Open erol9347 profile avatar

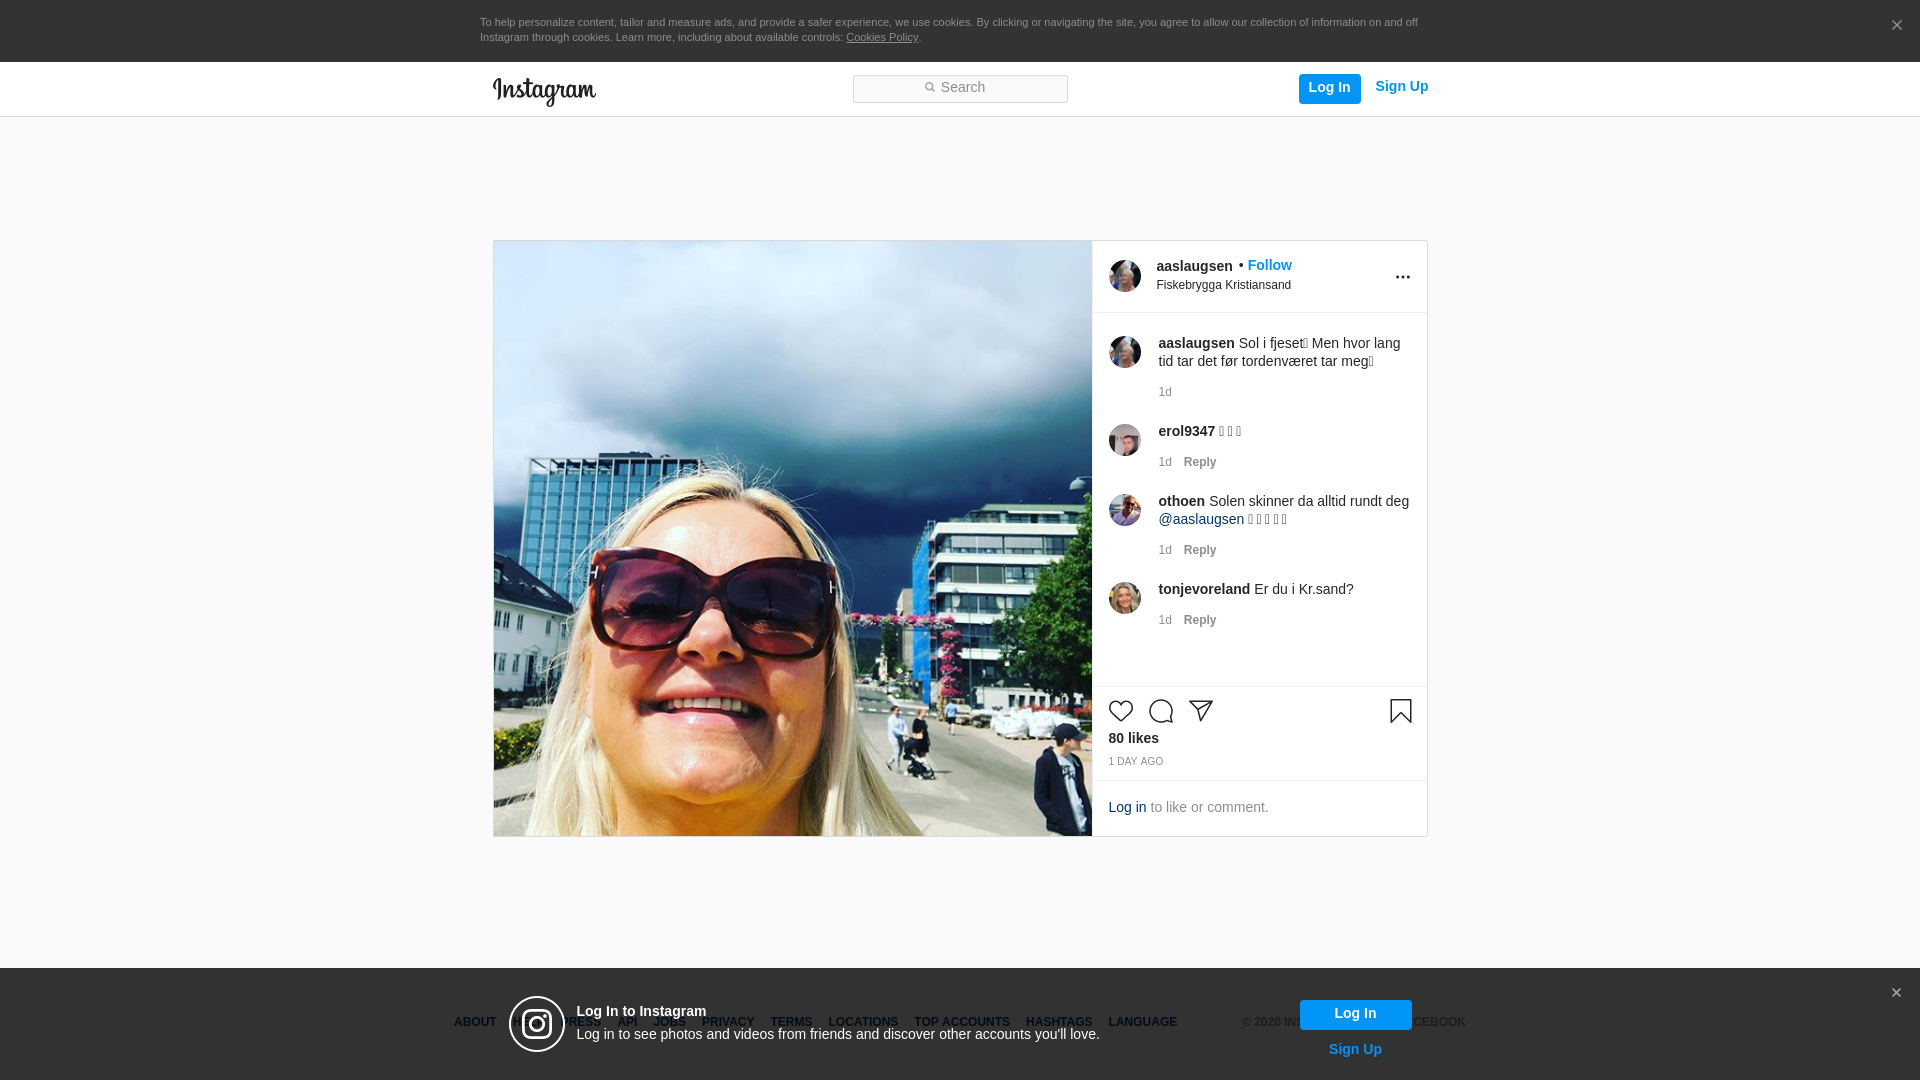pos(1124,440)
